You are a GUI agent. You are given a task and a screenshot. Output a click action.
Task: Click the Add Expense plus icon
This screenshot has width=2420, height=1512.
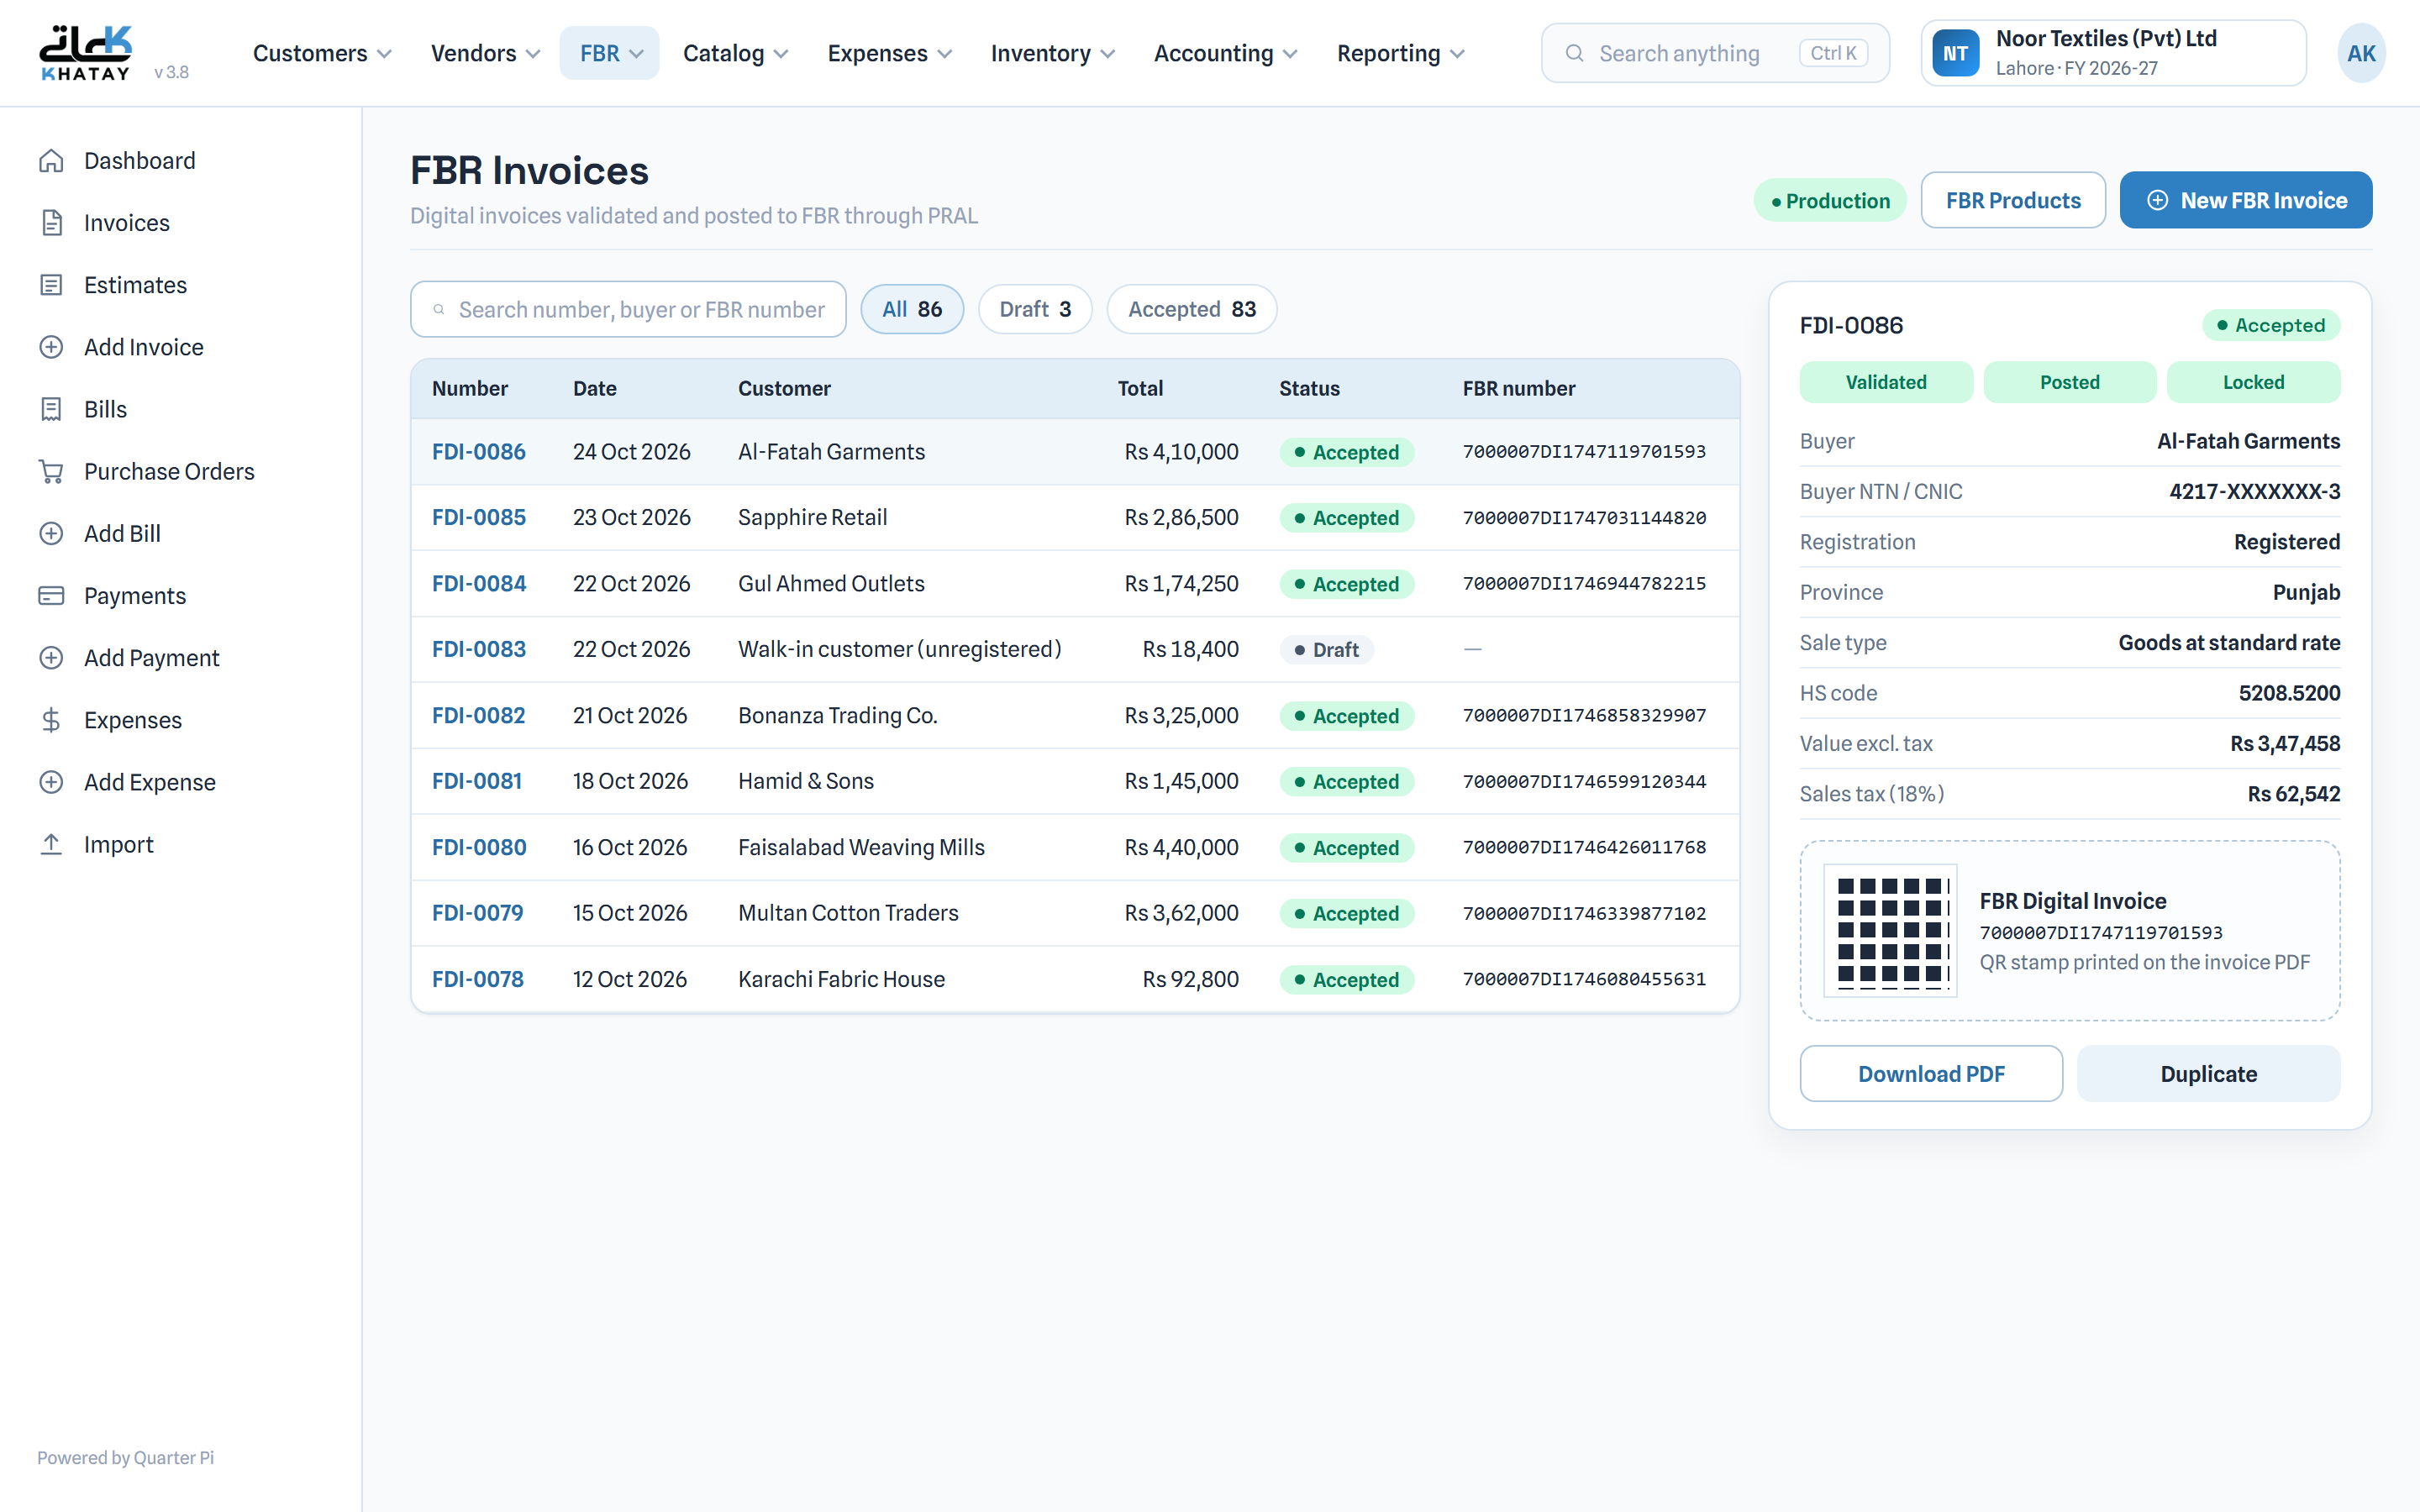pos(51,782)
